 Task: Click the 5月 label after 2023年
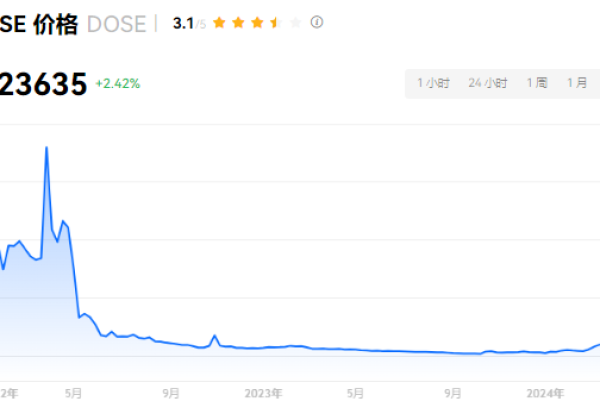coord(355,393)
